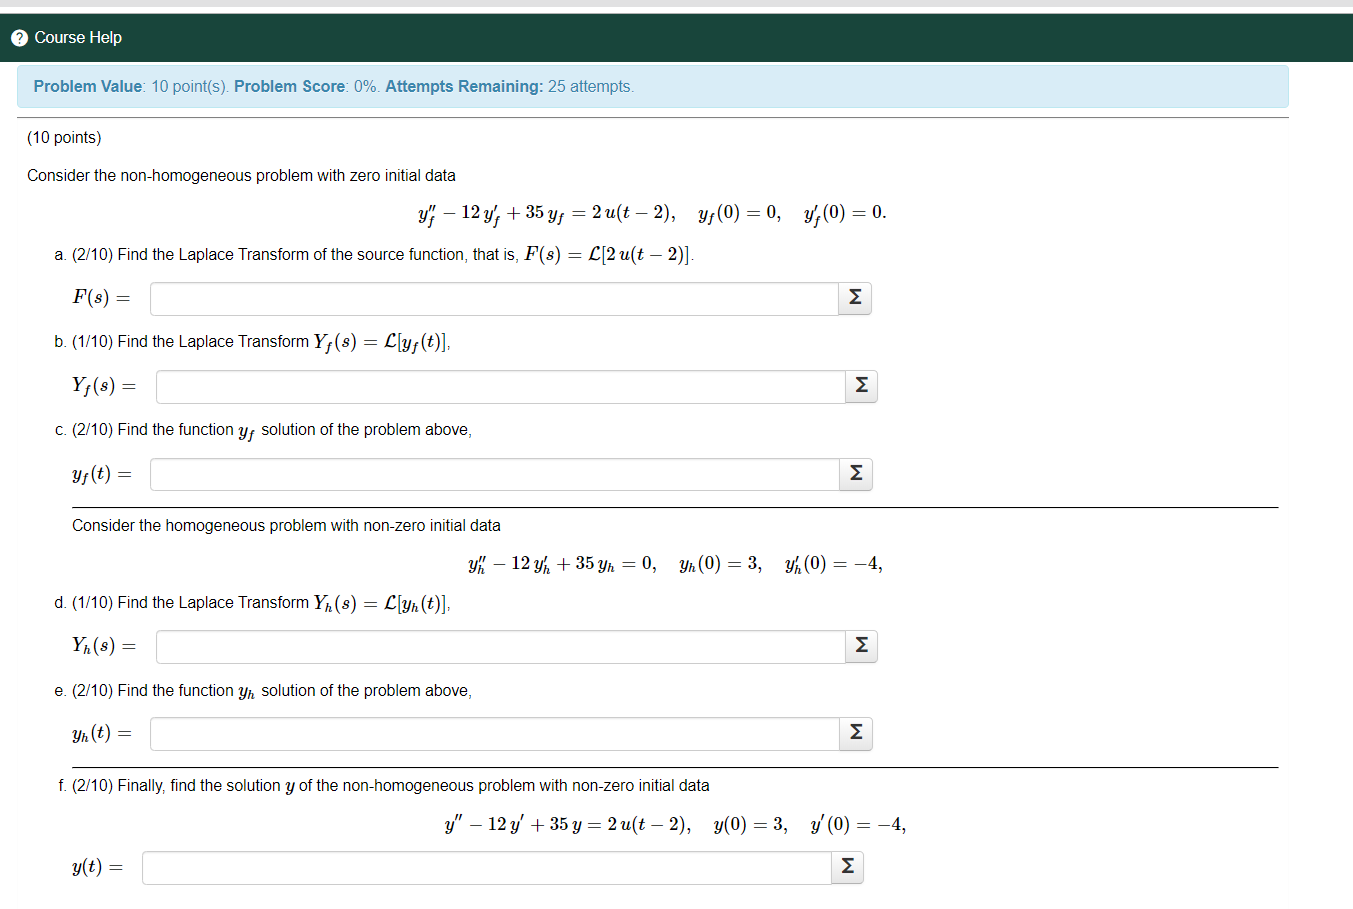
Task: Focus the Y_f(s) answer input box
Action: 500,387
